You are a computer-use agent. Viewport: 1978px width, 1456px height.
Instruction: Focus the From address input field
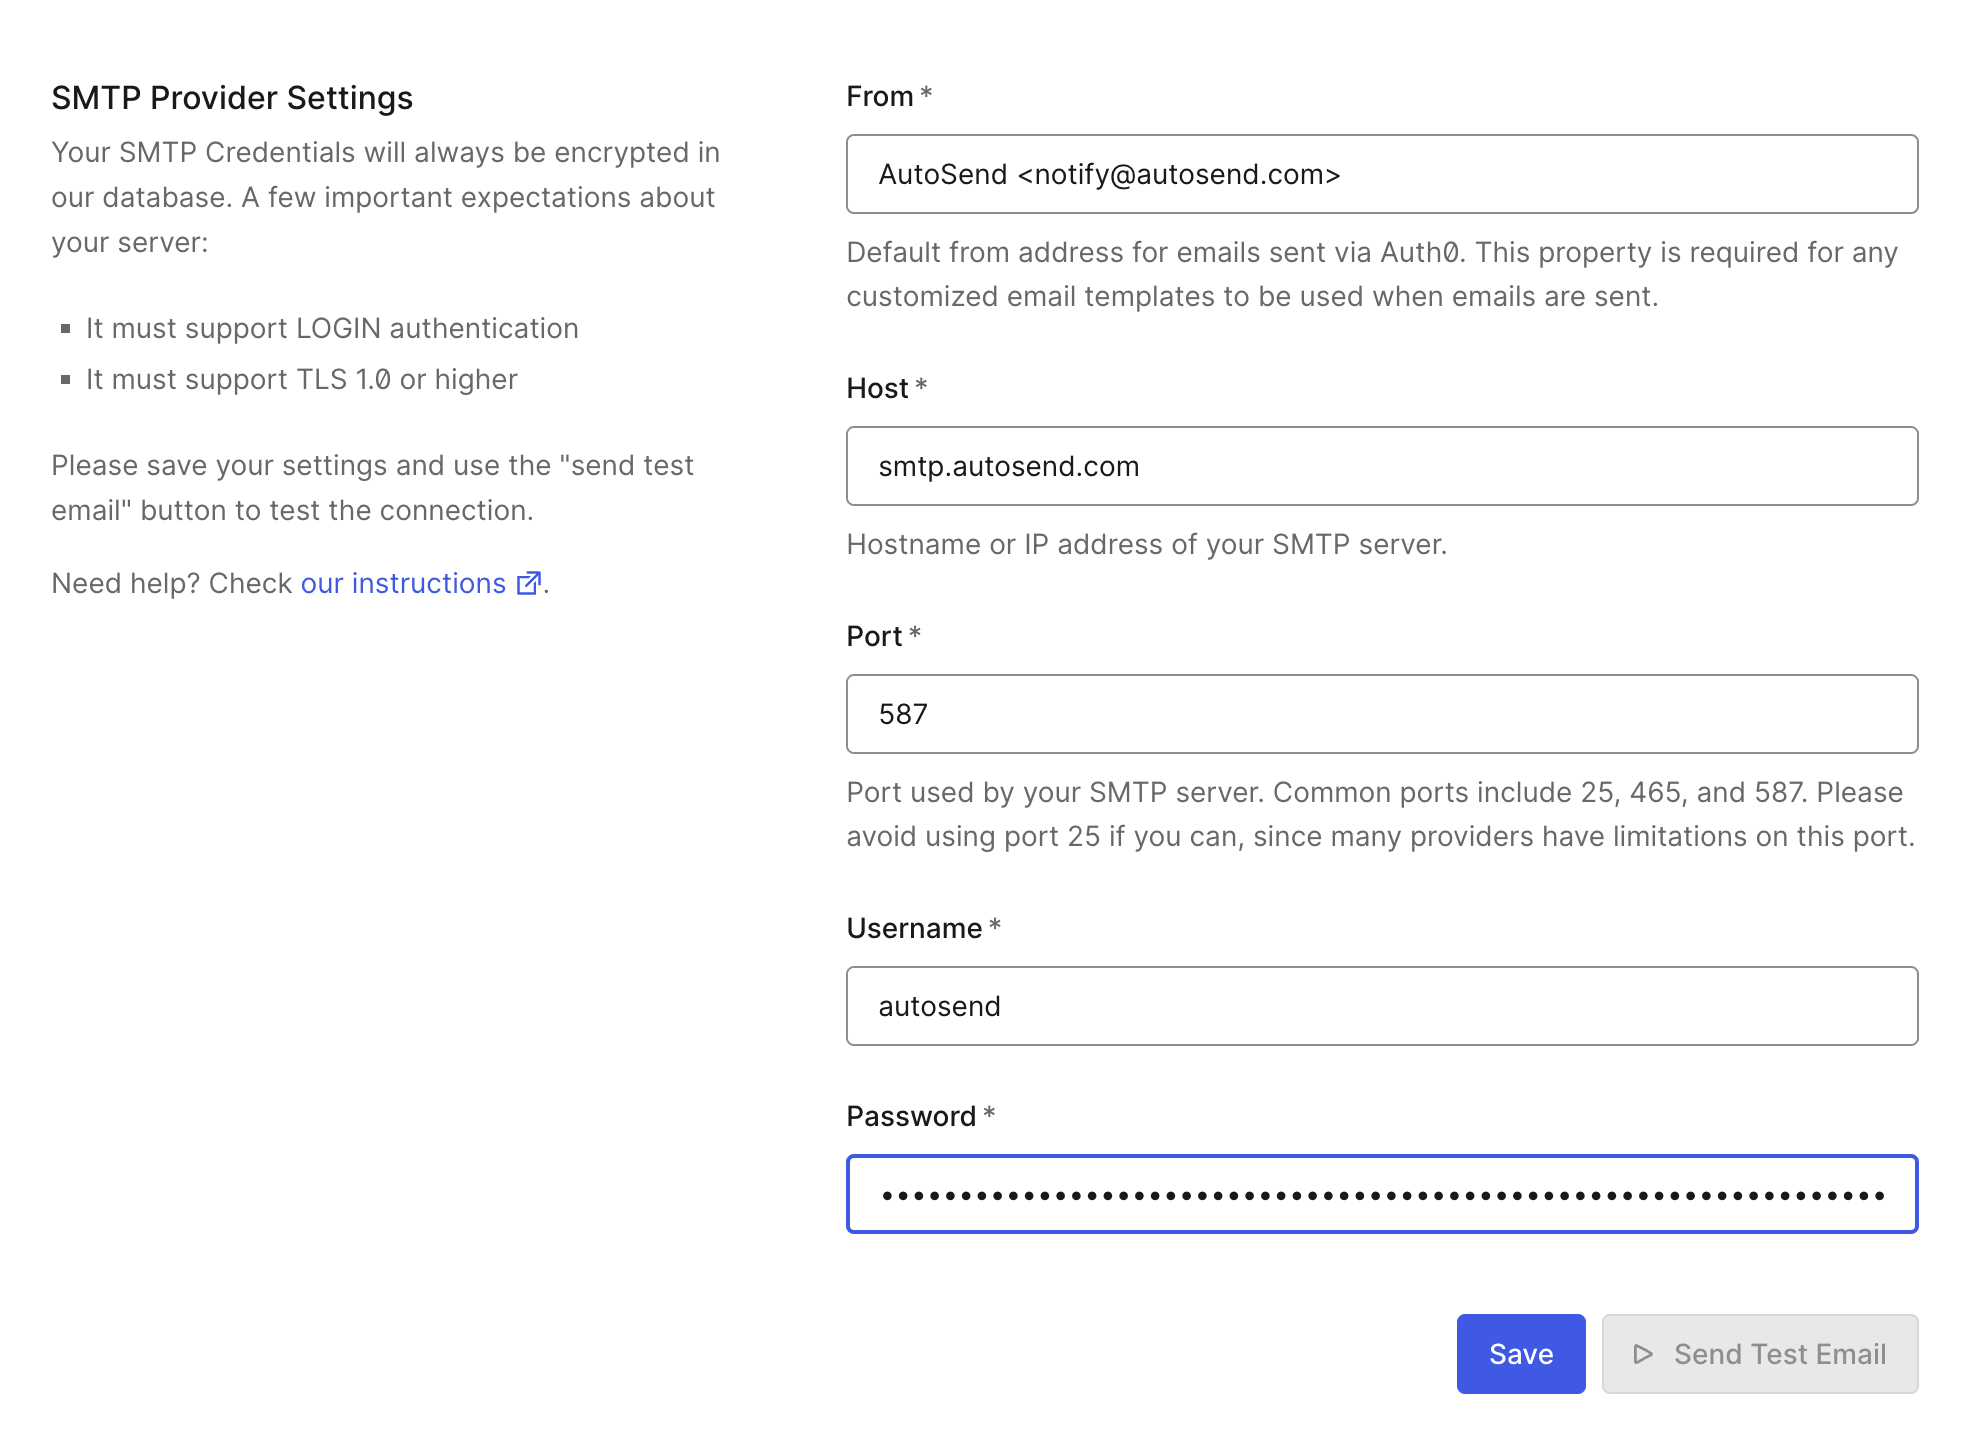tap(1381, 174)
